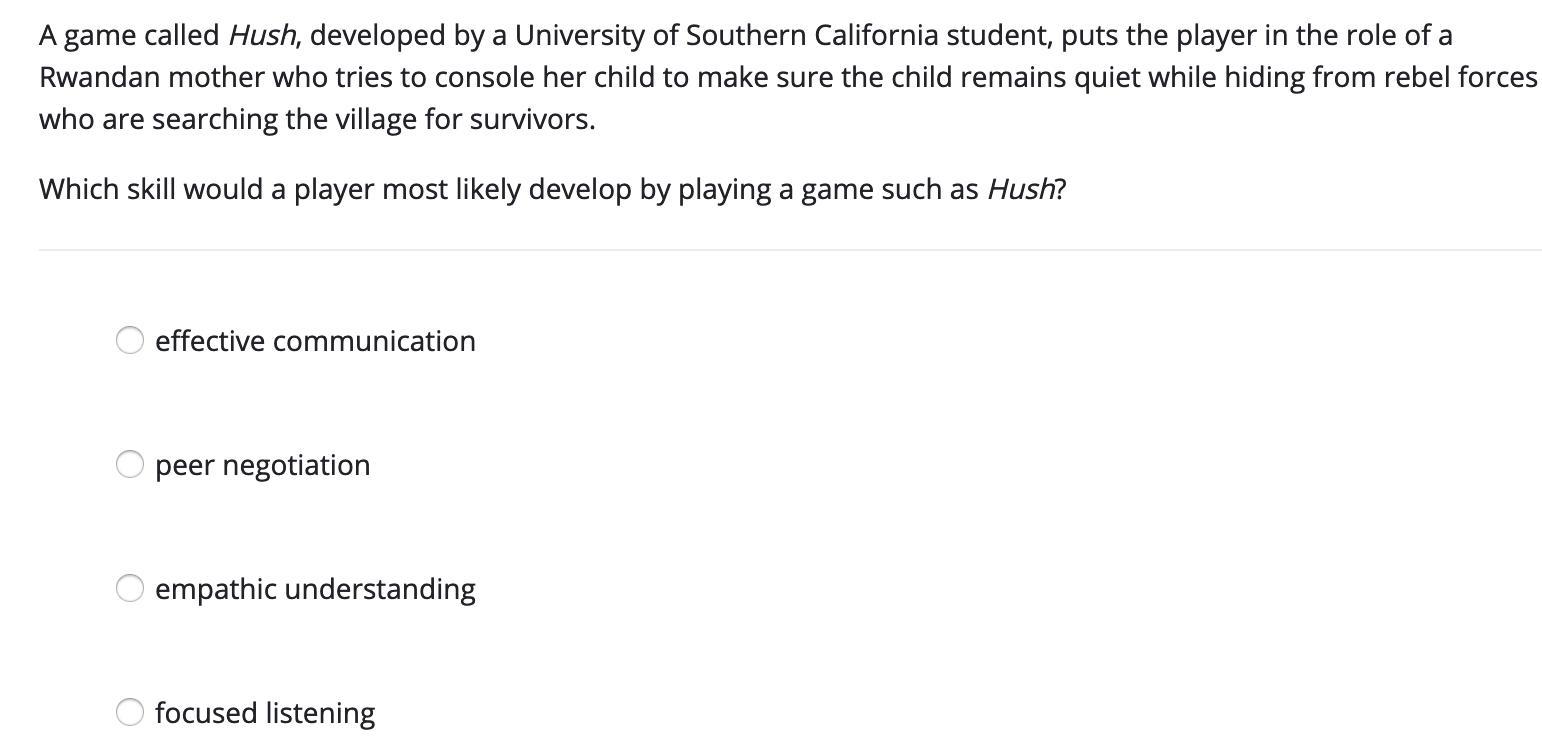Click the 'Which skill would a player' question
The width and height of the screenshot is (1542, 756).
tap(553, 189)
